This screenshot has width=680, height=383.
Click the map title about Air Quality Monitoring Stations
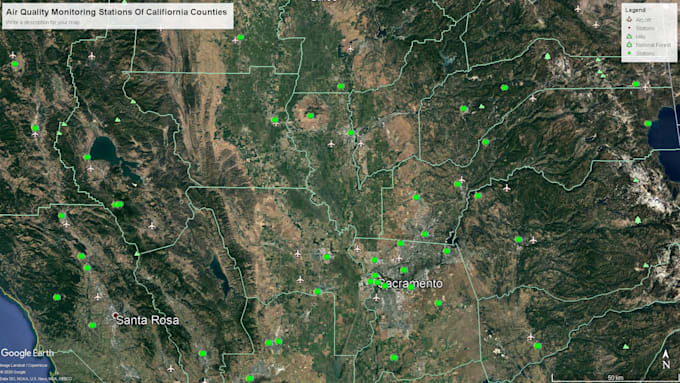117,12
